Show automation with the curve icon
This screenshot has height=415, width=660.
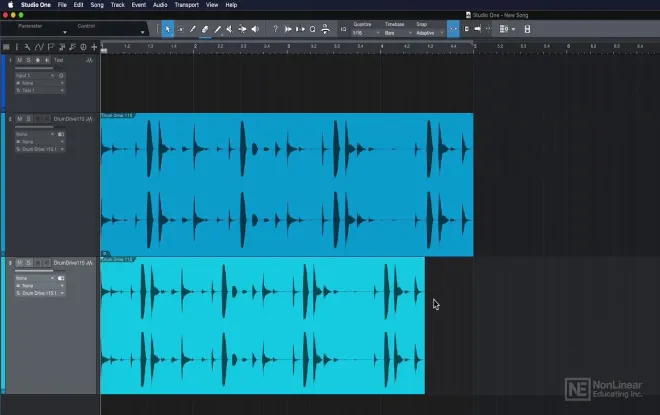[39, 47]
